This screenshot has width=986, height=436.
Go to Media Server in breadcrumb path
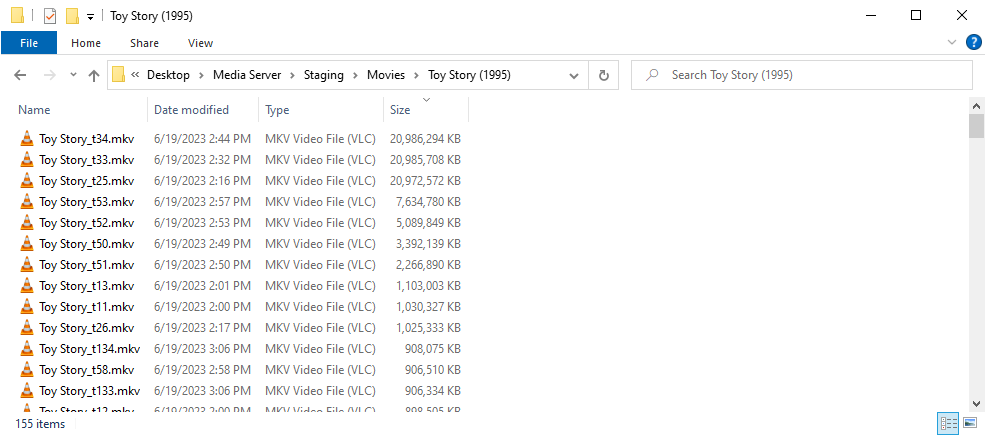click(247, 75)
